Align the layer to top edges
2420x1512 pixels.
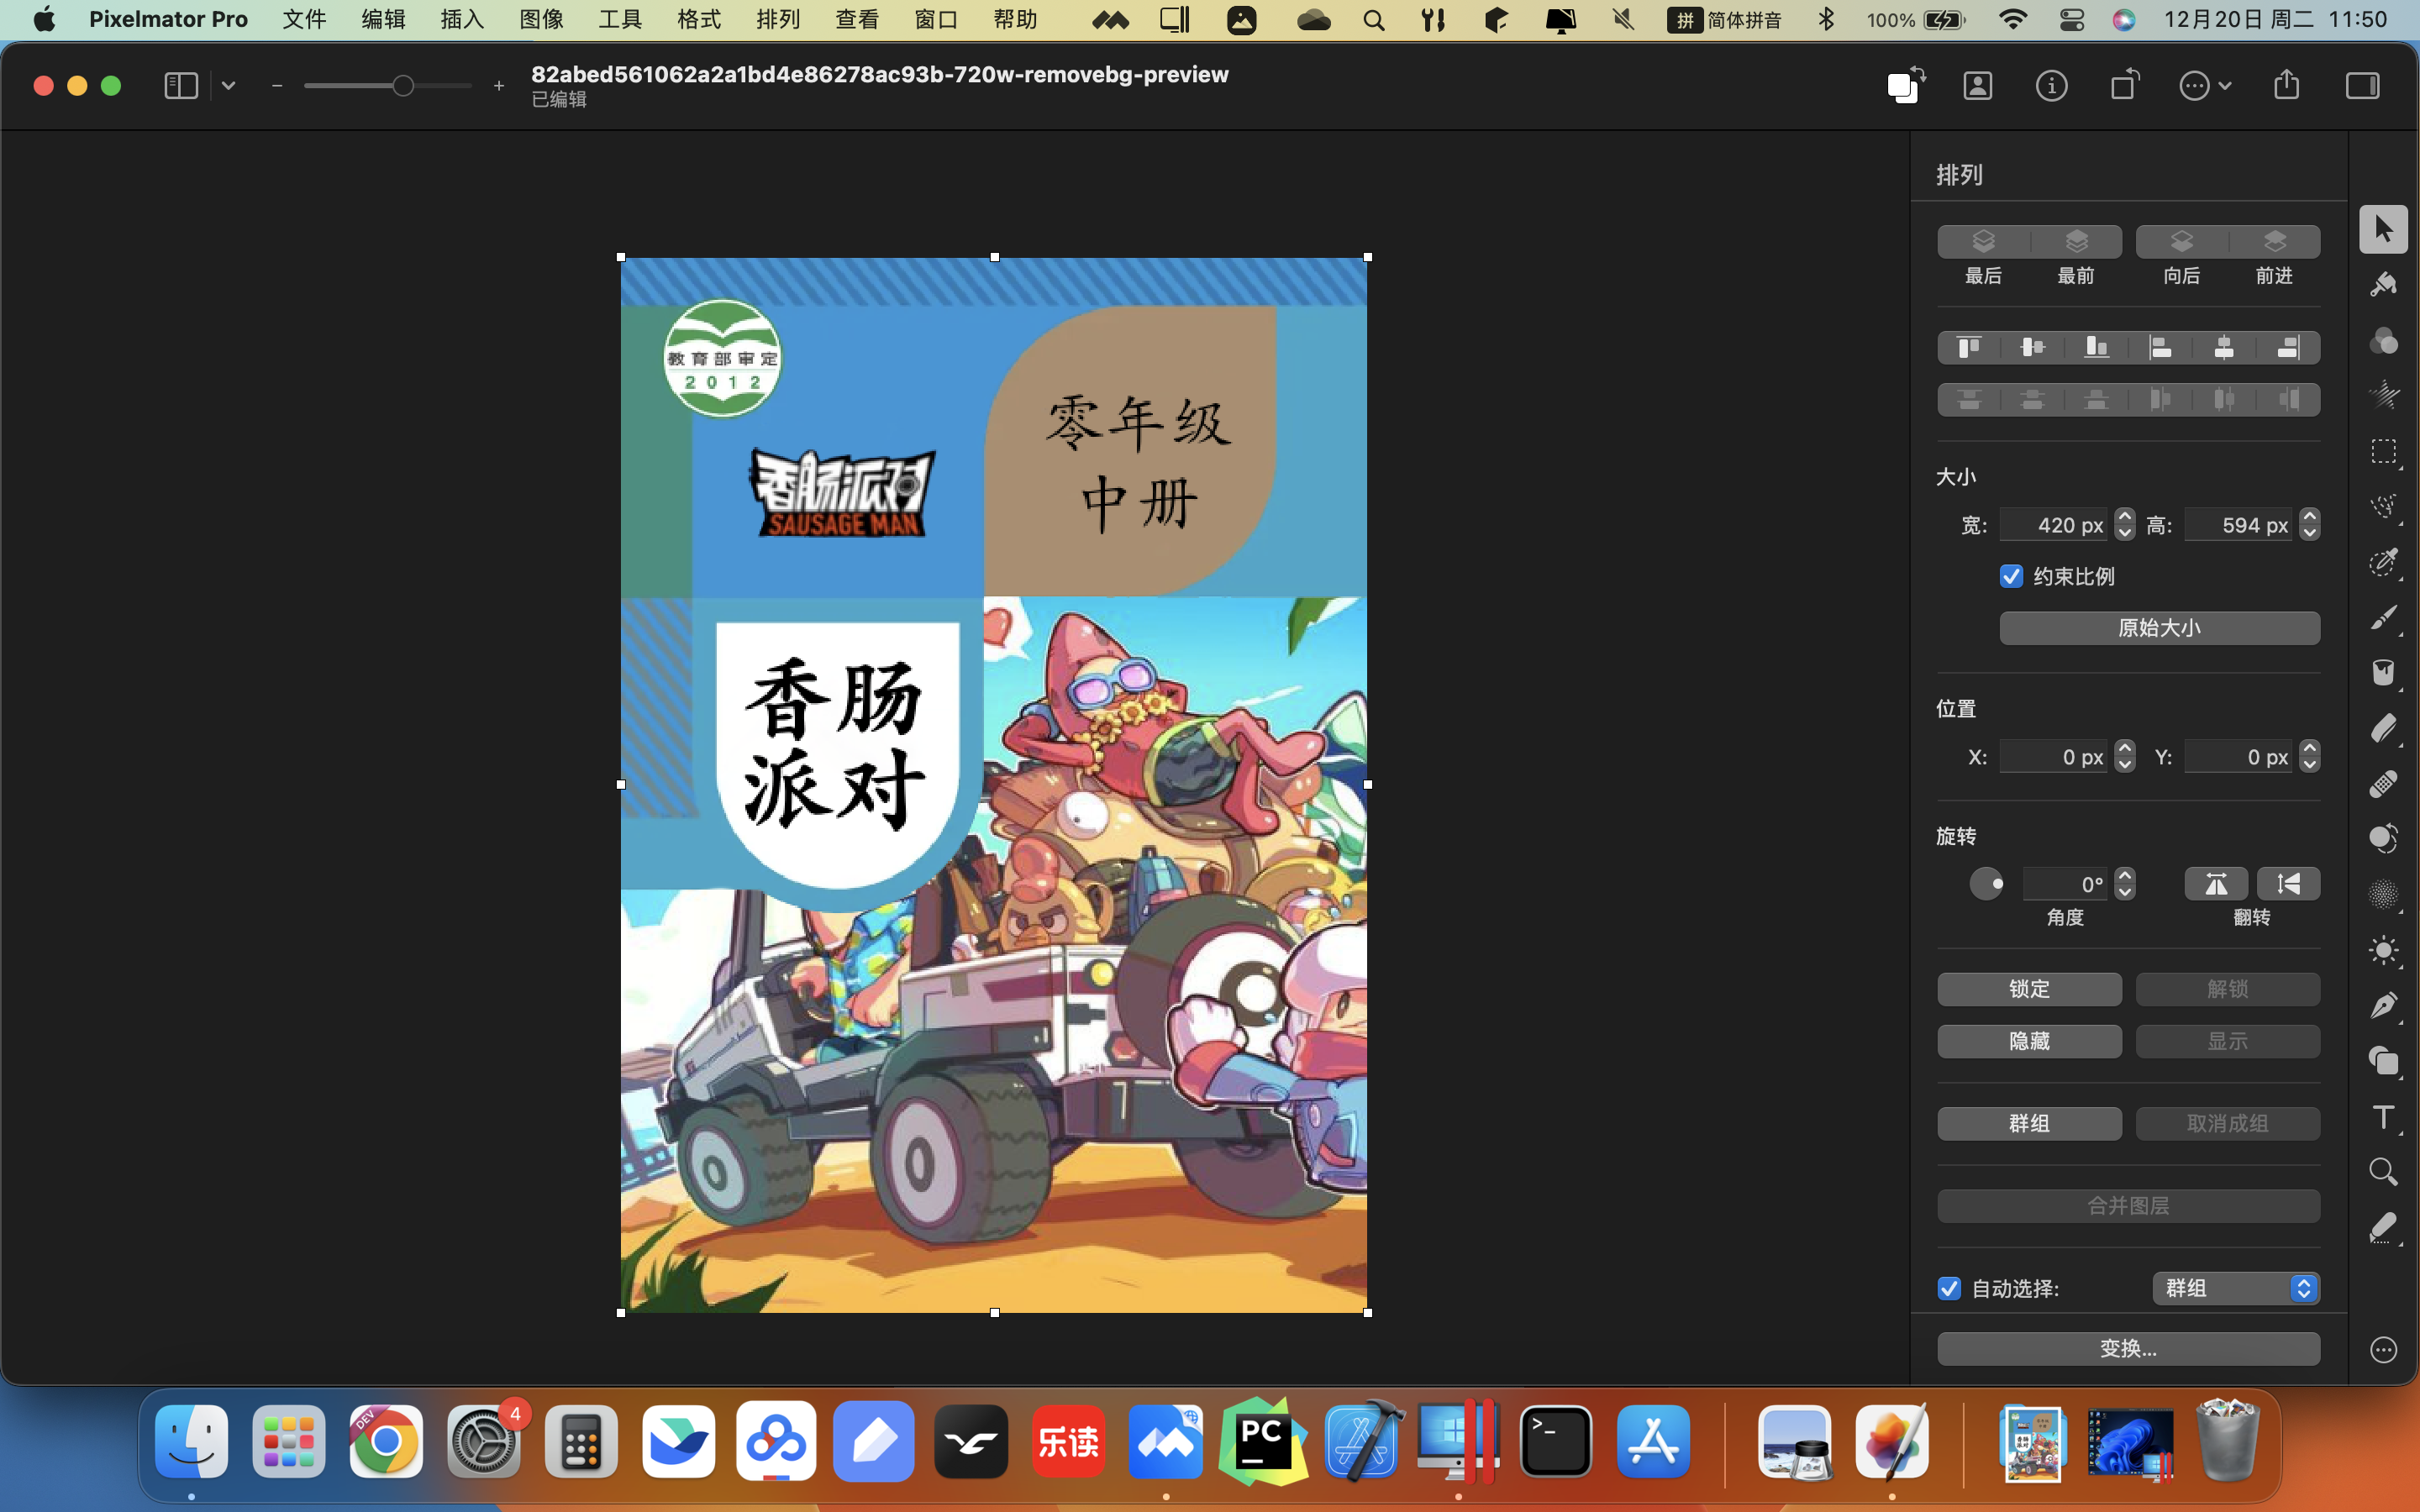click(x=1969, y=348)
